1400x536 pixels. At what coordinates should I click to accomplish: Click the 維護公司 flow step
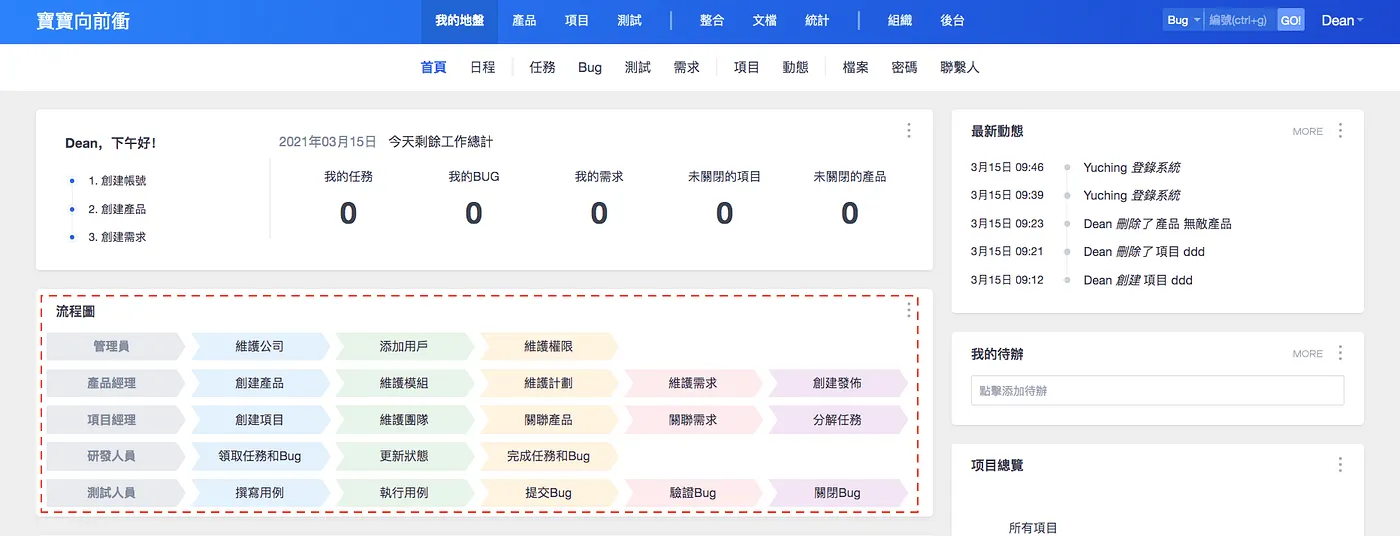click(x=260, y=346)
